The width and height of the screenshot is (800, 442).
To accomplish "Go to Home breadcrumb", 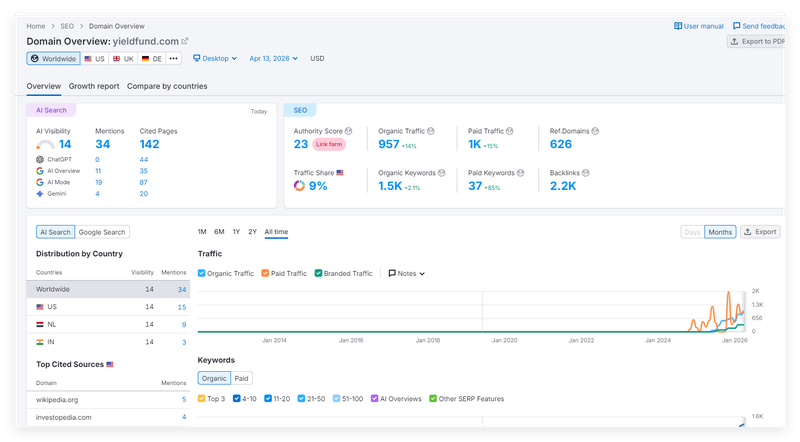I will coord(36,26).
